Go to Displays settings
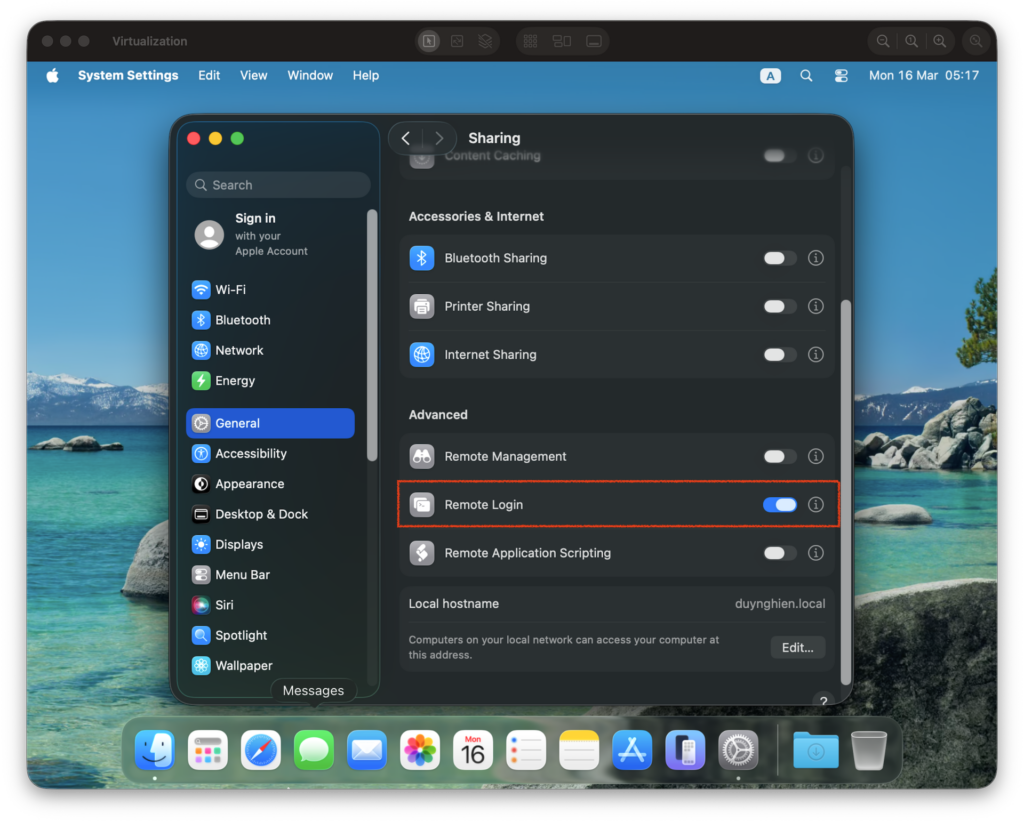Screen dimensions: 1024x822 (x=239, y=545)
